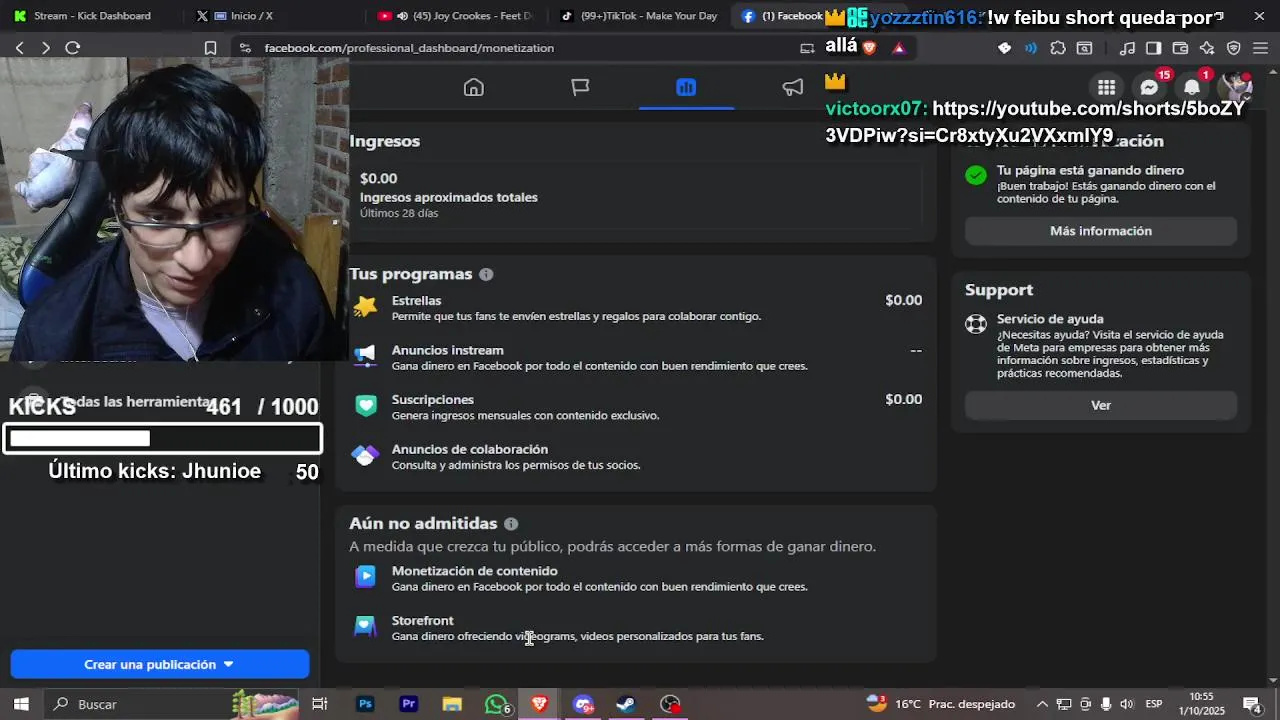This screenshot has width=1280, height=720.
Task: Reload the current page
Action: point(72,48)
